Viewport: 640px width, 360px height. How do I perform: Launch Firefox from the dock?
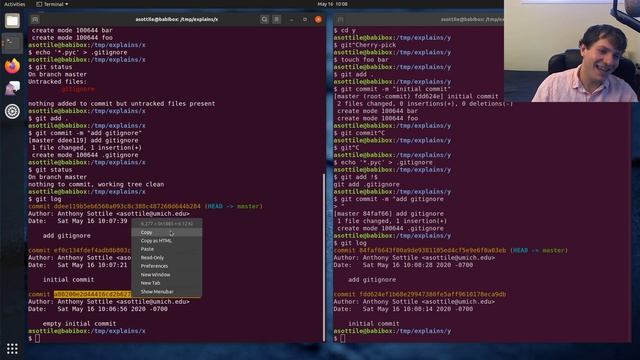(x=12, y=66)
